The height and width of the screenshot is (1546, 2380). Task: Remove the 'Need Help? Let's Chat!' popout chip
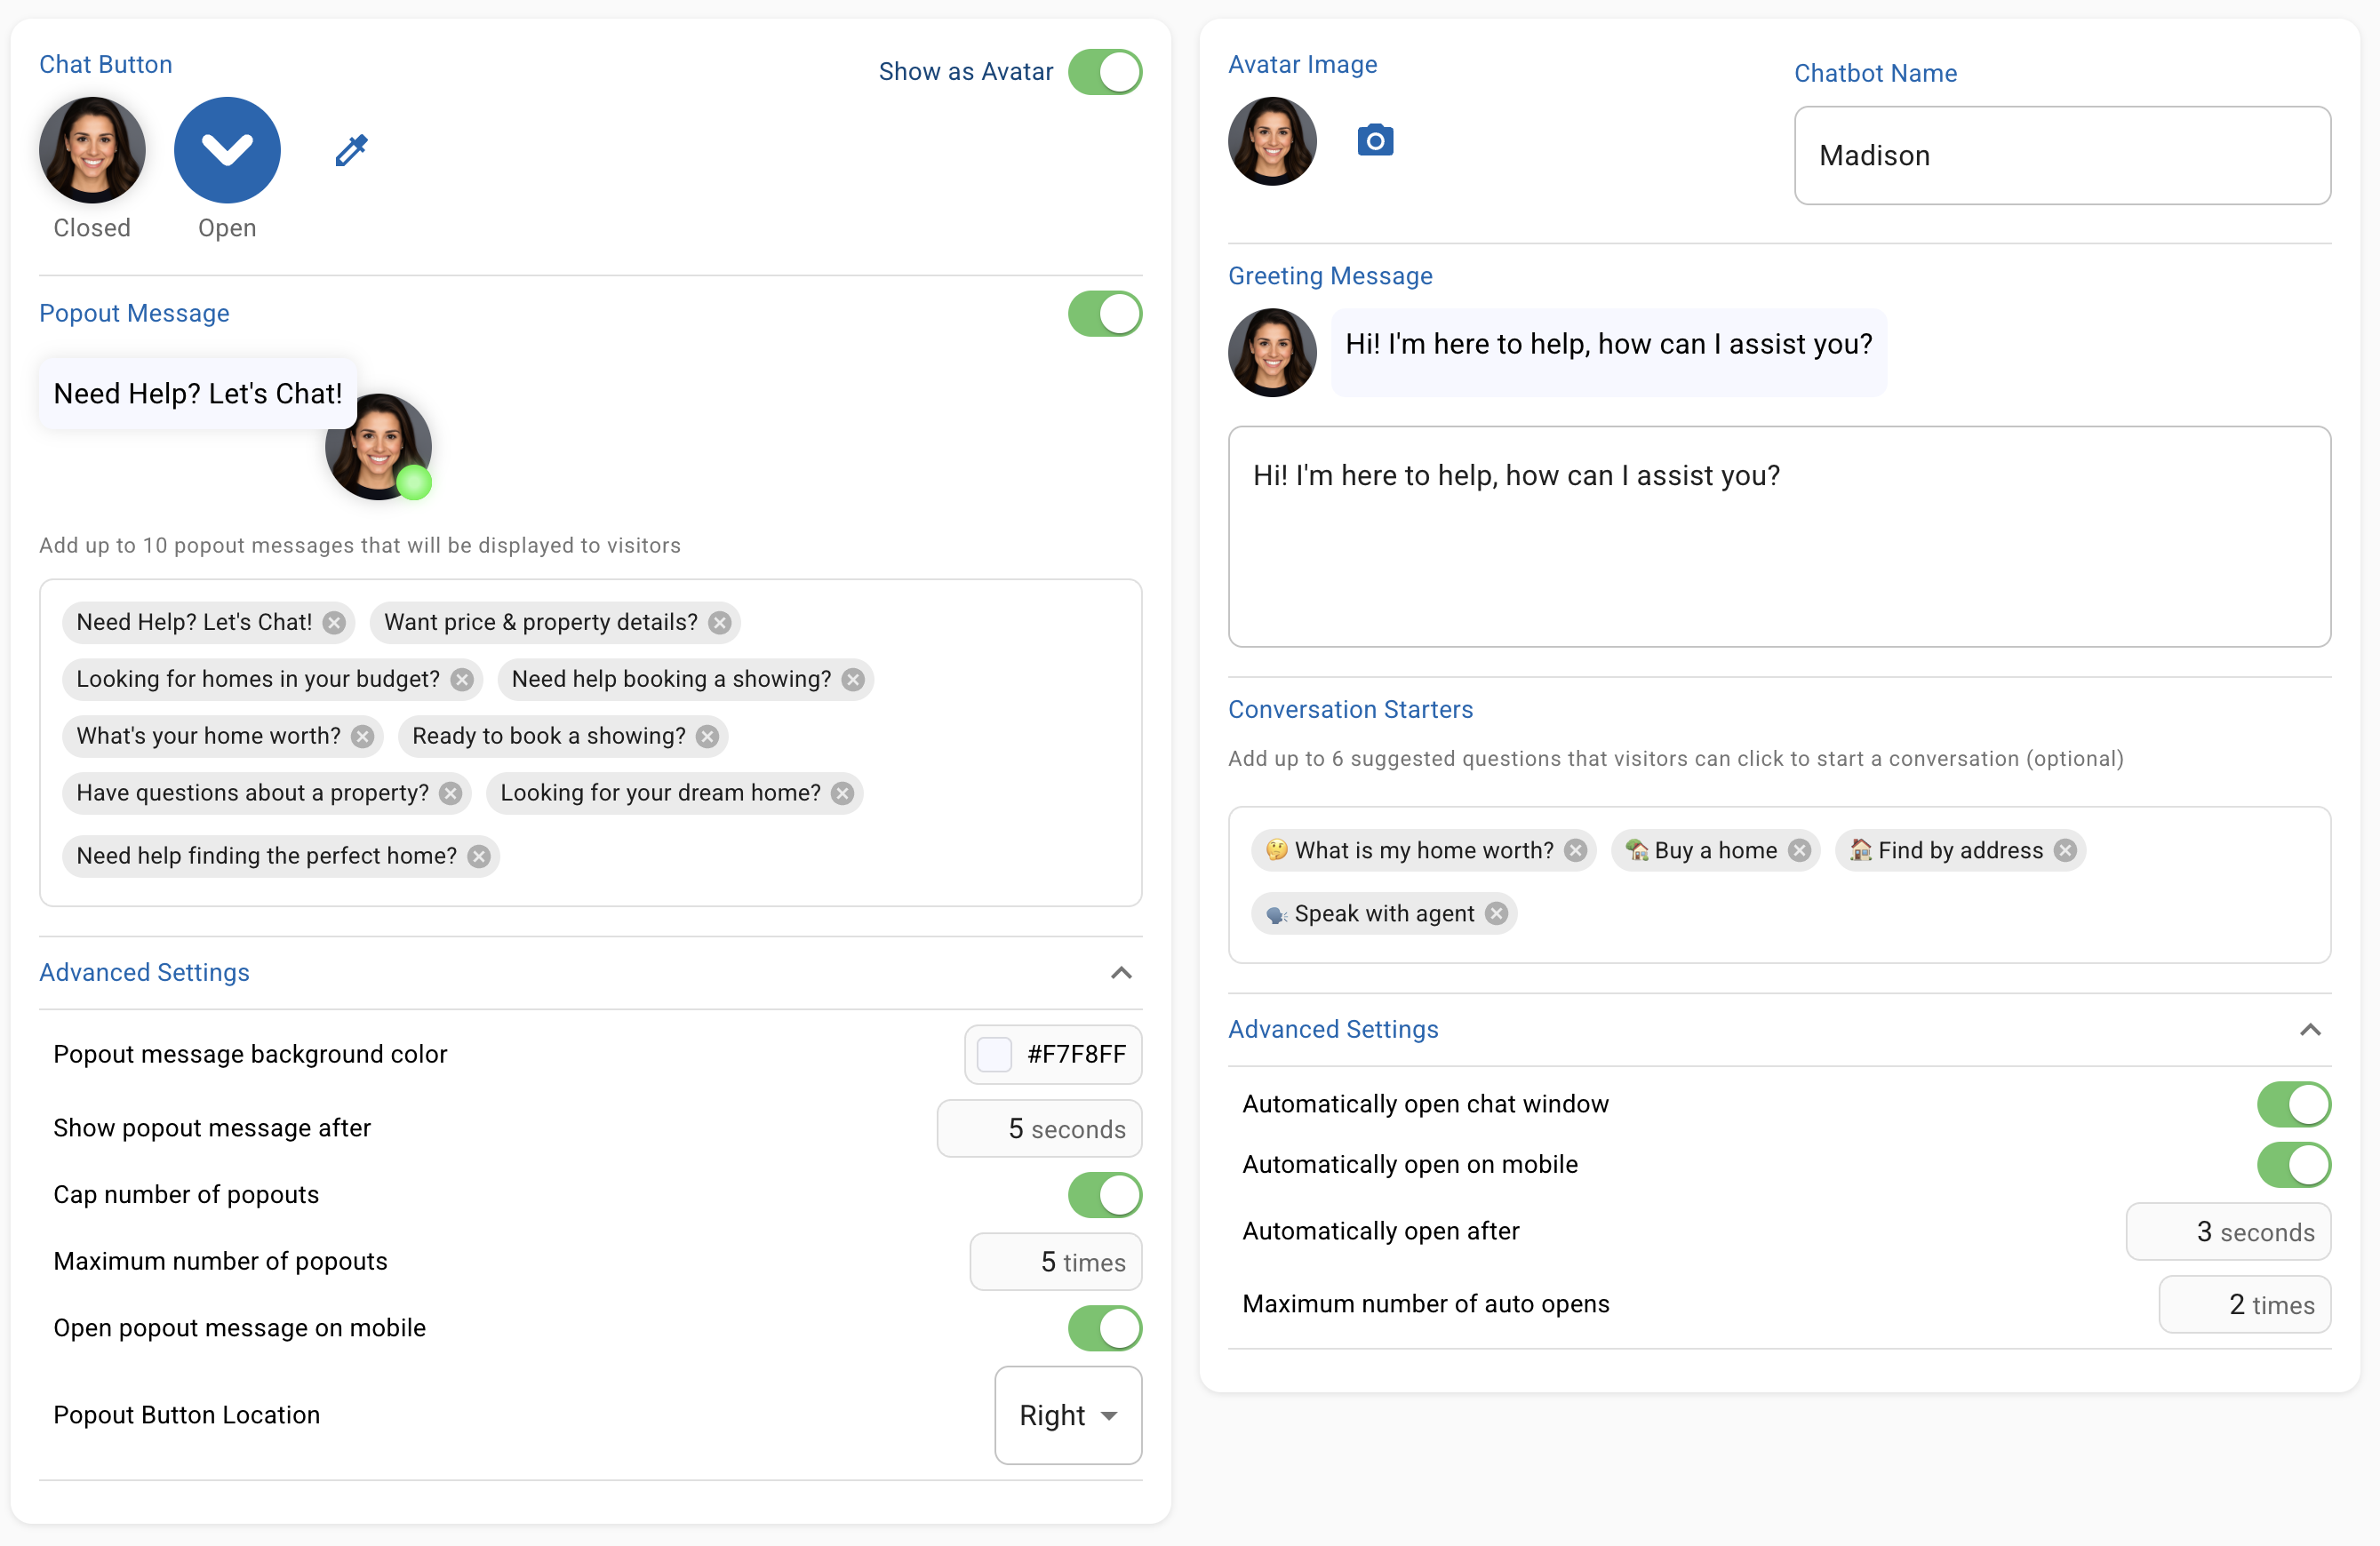(334, 623)
